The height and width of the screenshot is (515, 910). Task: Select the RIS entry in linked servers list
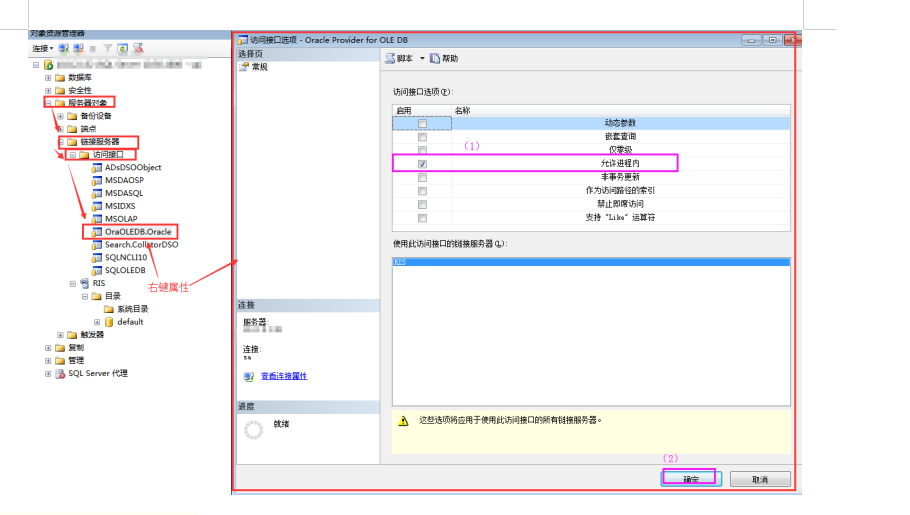click(x=591, y=262)
